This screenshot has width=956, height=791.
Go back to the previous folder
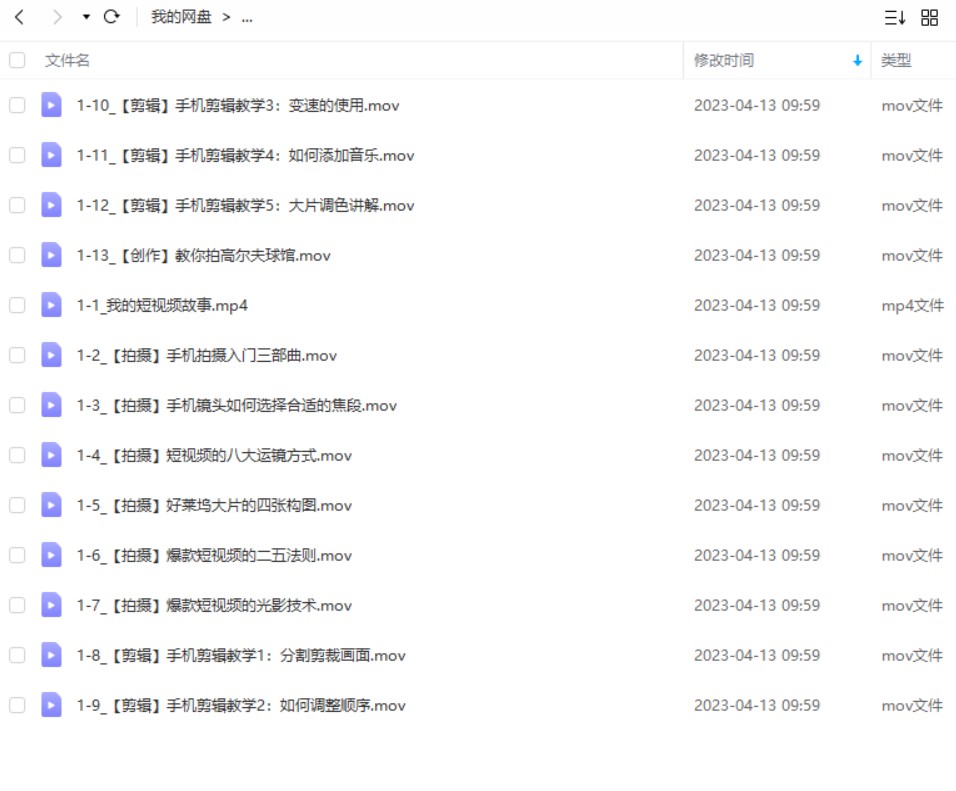[x=20, y=17]
